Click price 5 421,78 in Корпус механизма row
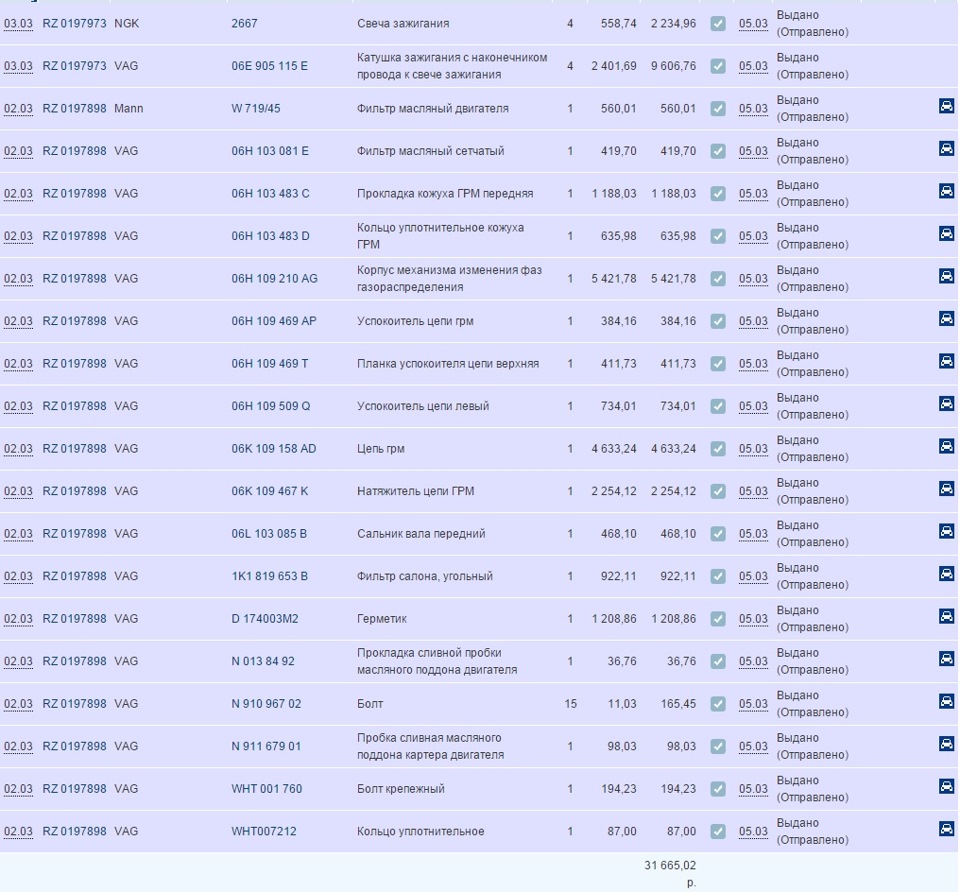The image size is (960, 892). [x=613, y=279]
